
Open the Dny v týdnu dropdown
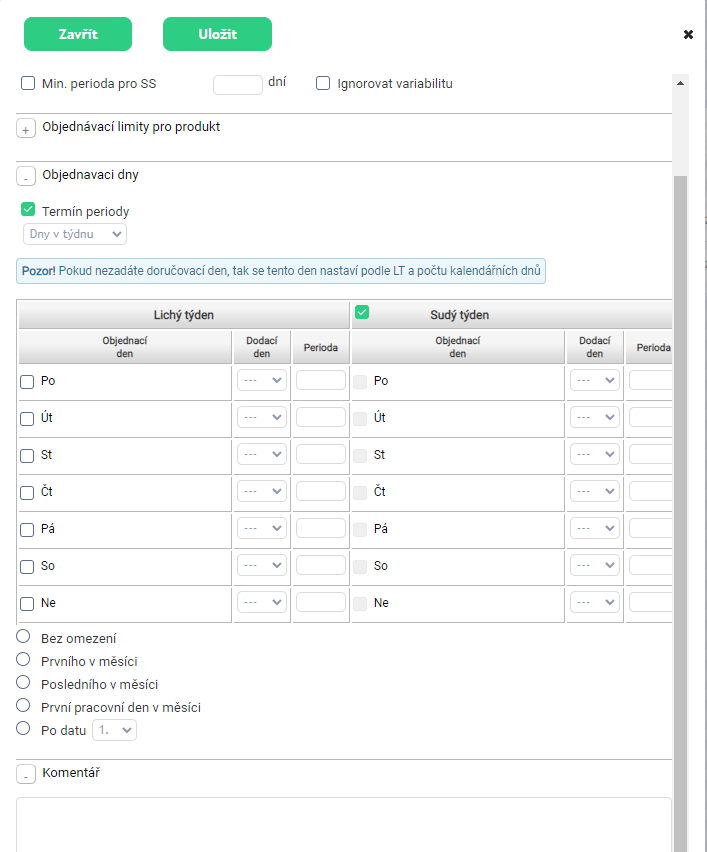pos(75,234)
